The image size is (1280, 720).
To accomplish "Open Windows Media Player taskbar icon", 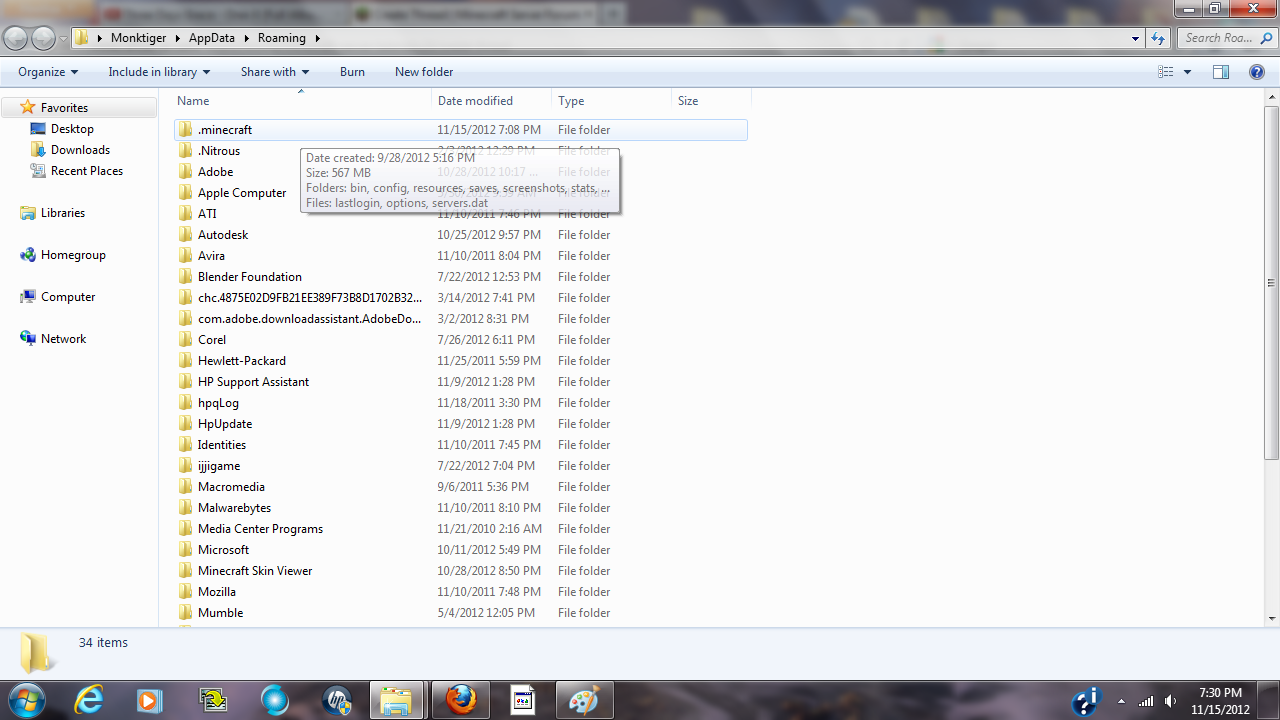I will tap(150, 700).
